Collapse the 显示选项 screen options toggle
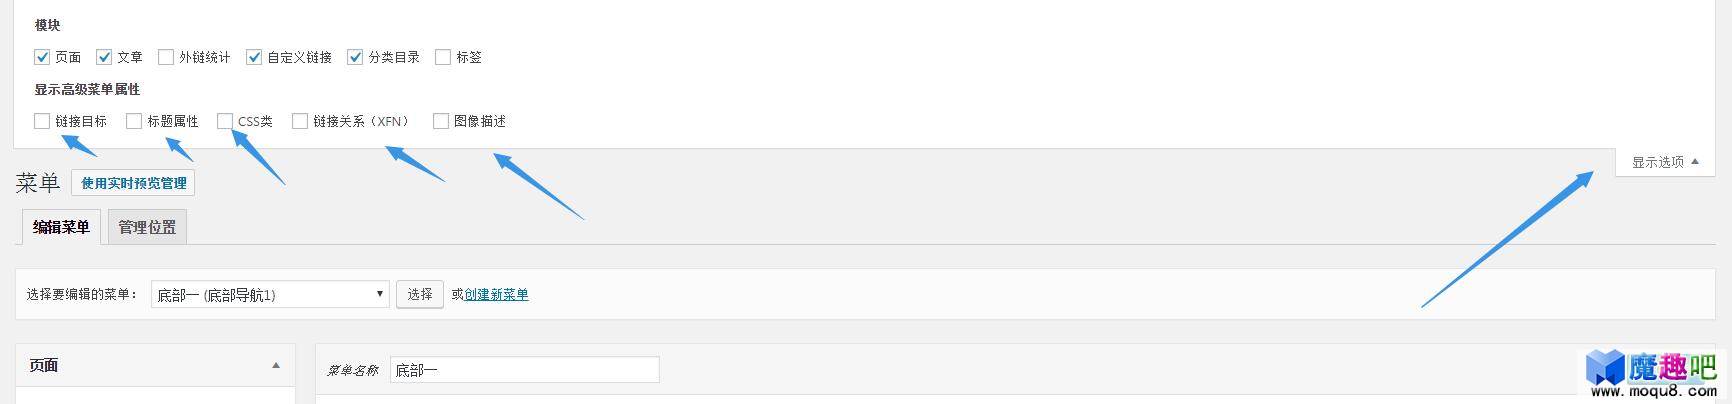The width and height of the screenshot is (1732, 404). tap(1666, 162)
